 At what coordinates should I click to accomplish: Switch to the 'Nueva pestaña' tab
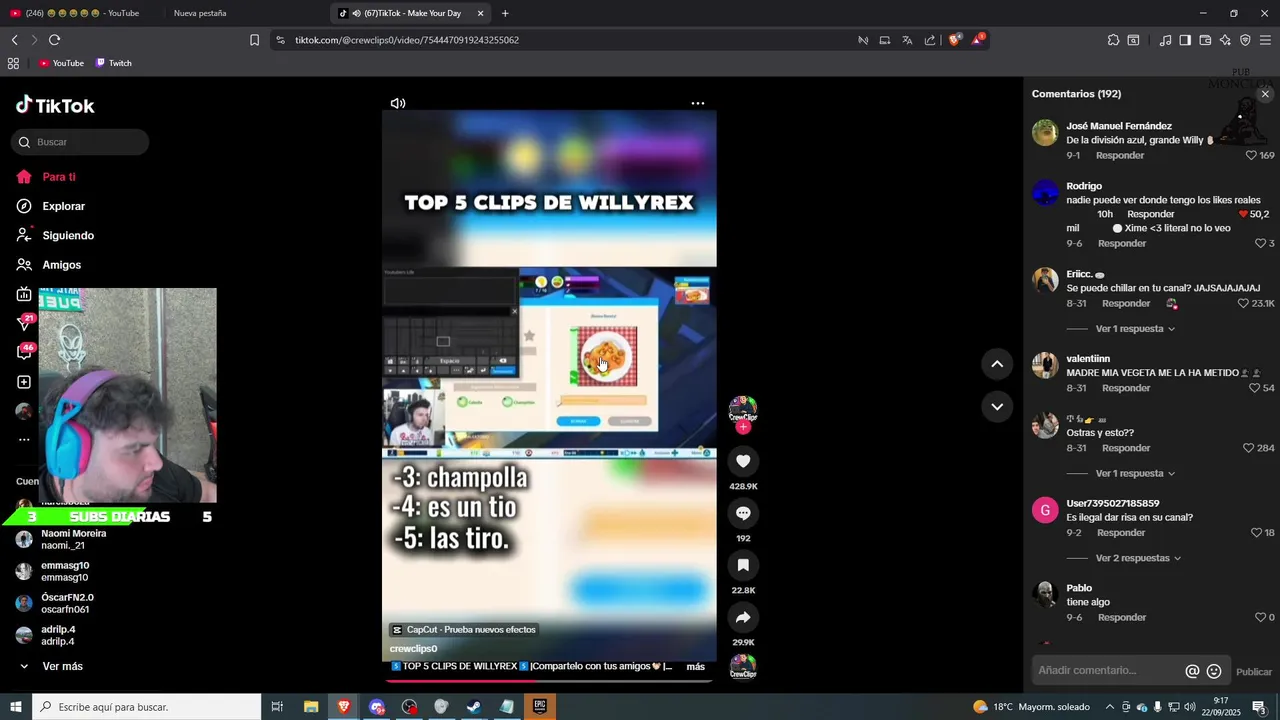[x=200, y=13]
